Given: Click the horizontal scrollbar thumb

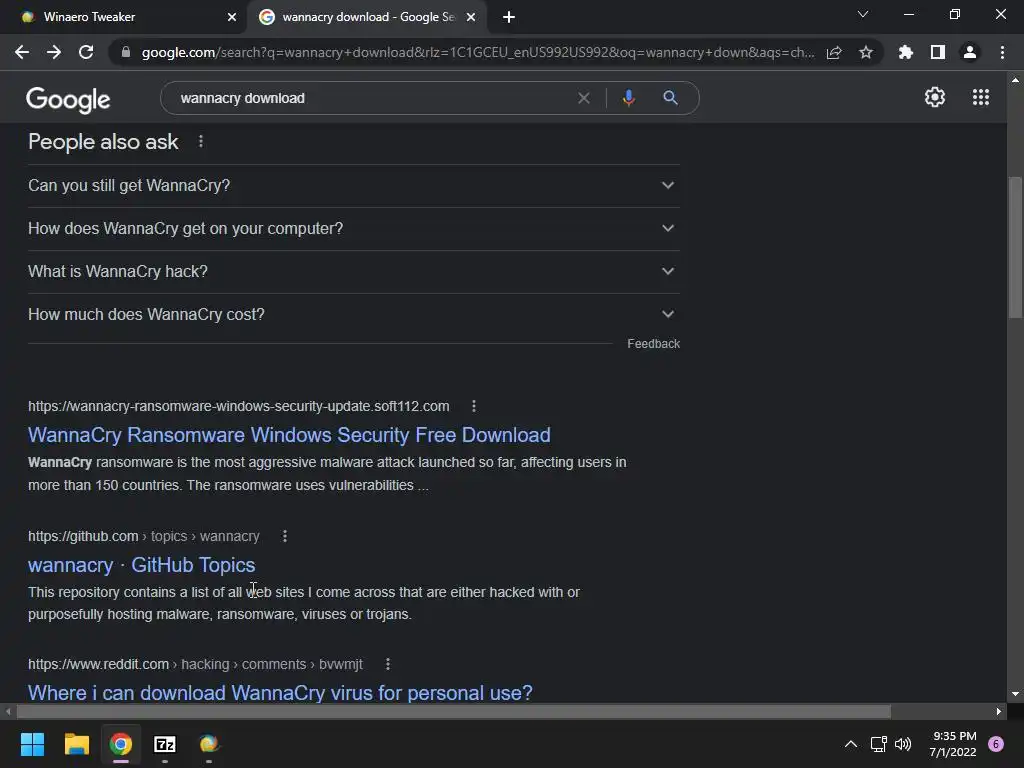Looking at the screenshot, I should (x=454, y=711).
